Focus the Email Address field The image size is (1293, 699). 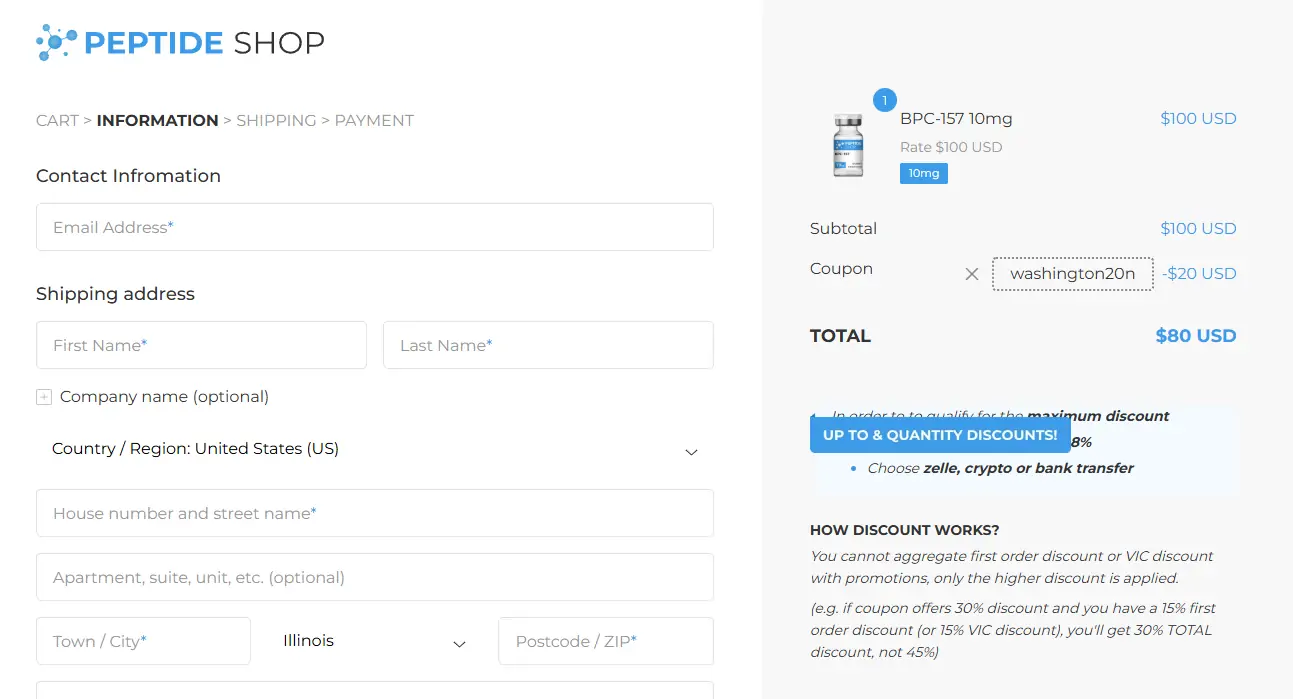[x=375, y=227]
